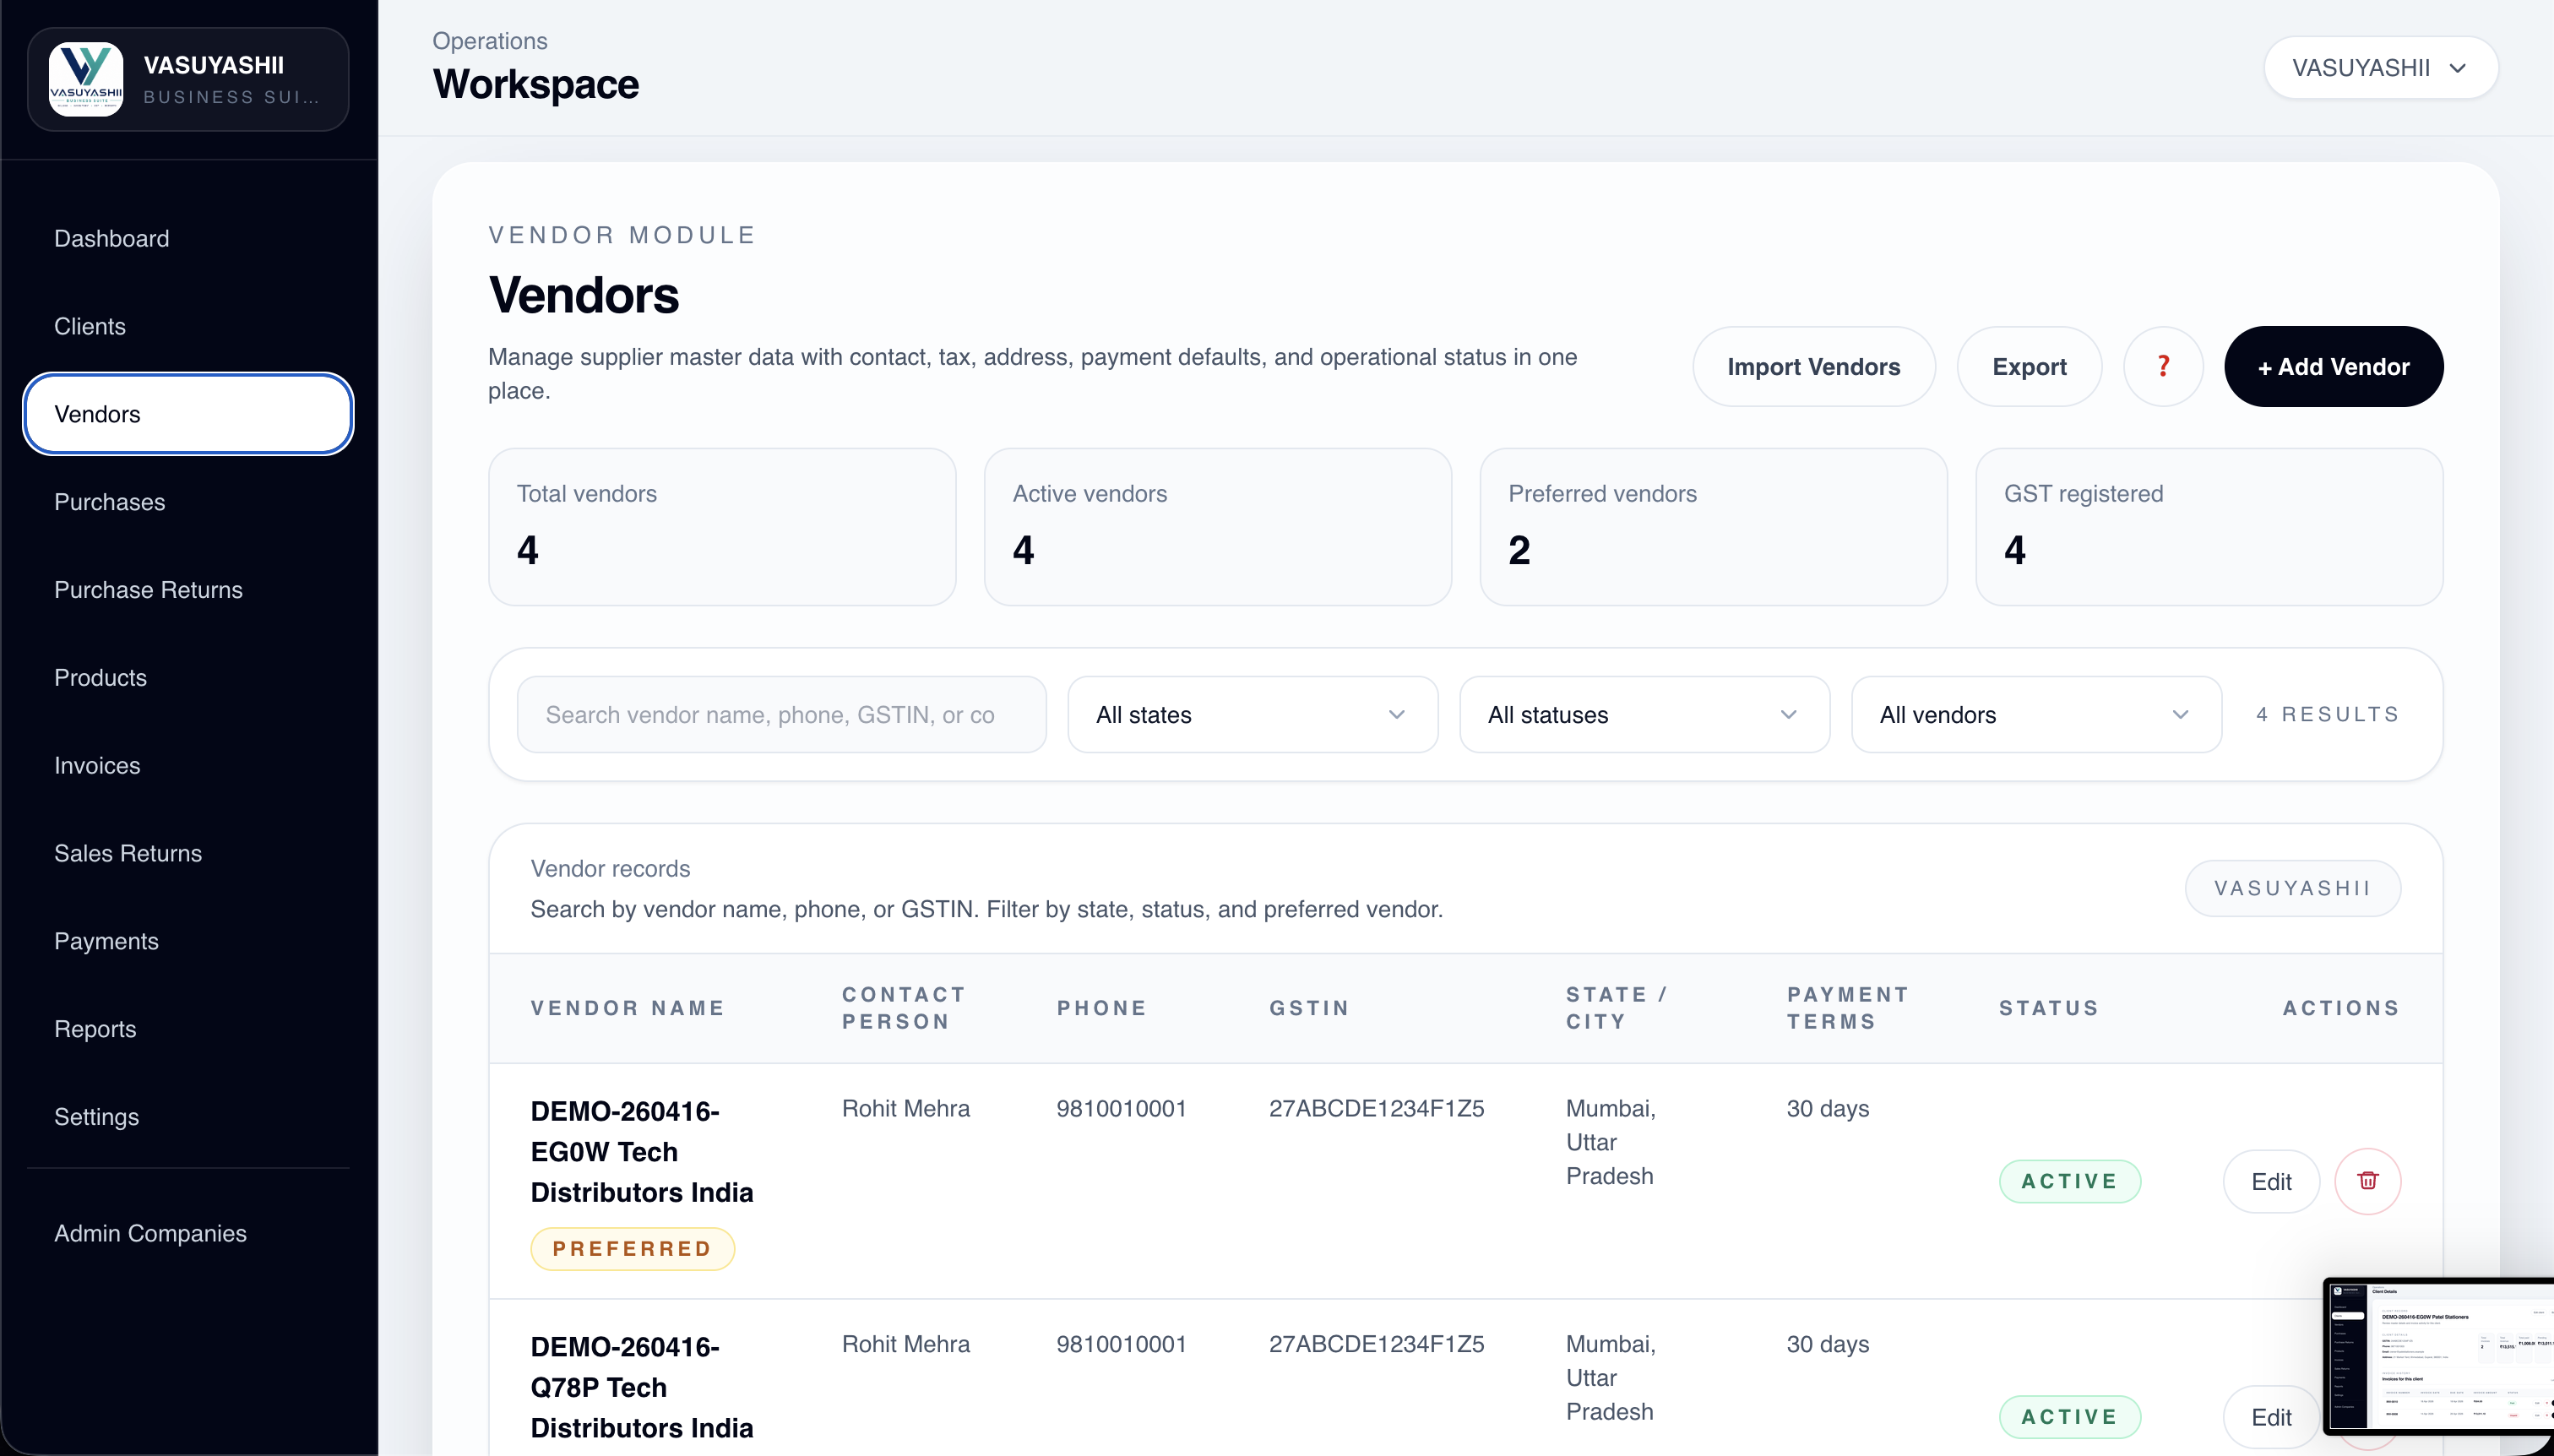Edit the DEMO-260416-EG0W Tech Distributors vendor
The height and width of the screenshot is (1456, 2554).
click(2271, 1181)
